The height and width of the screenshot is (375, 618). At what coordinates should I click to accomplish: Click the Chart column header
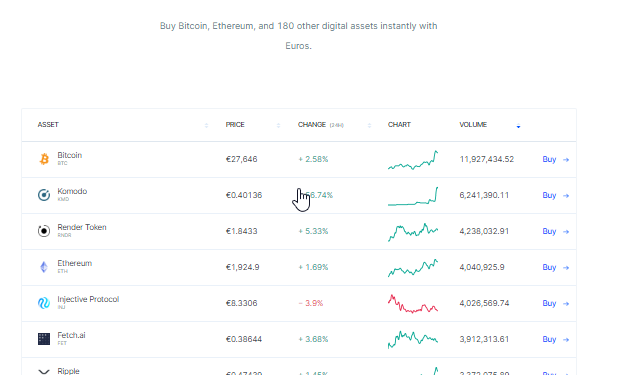[399, 125]
